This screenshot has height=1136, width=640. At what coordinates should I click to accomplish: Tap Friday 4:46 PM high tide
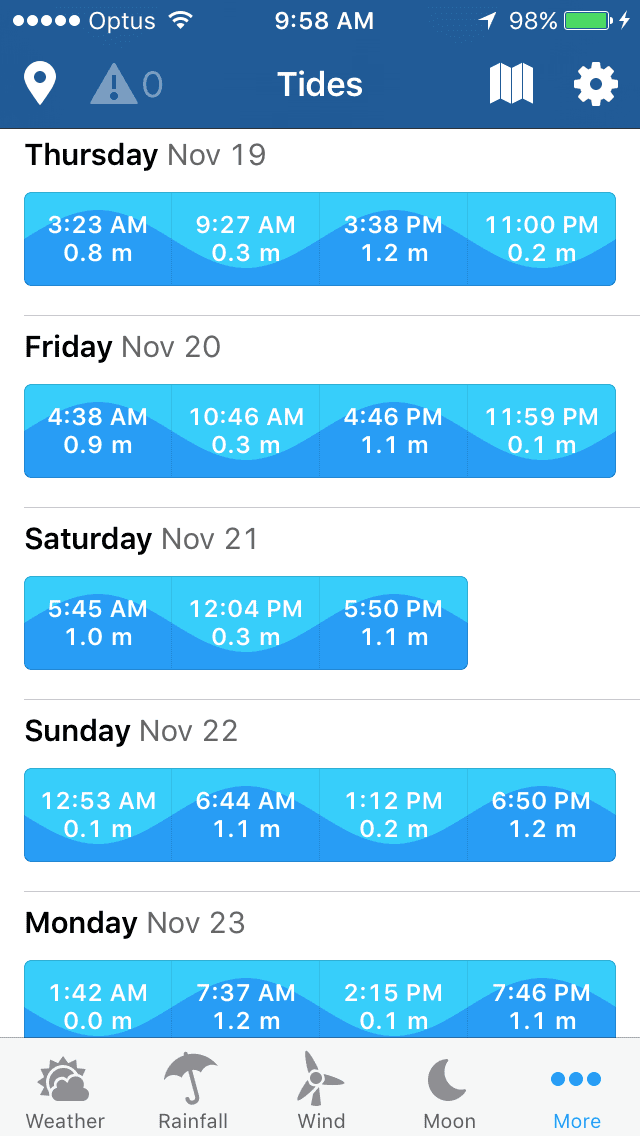(393, 431)
